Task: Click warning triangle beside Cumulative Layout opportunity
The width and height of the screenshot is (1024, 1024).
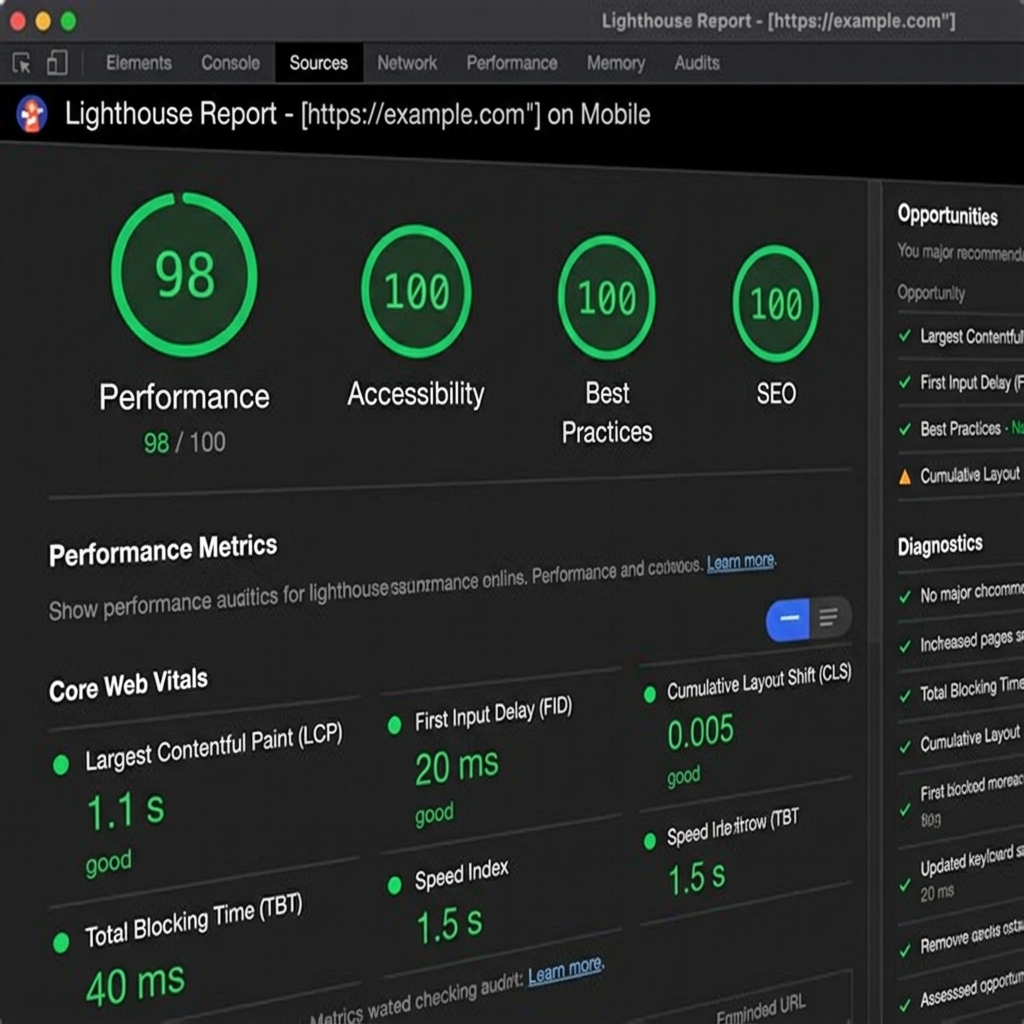Action: 904,477
